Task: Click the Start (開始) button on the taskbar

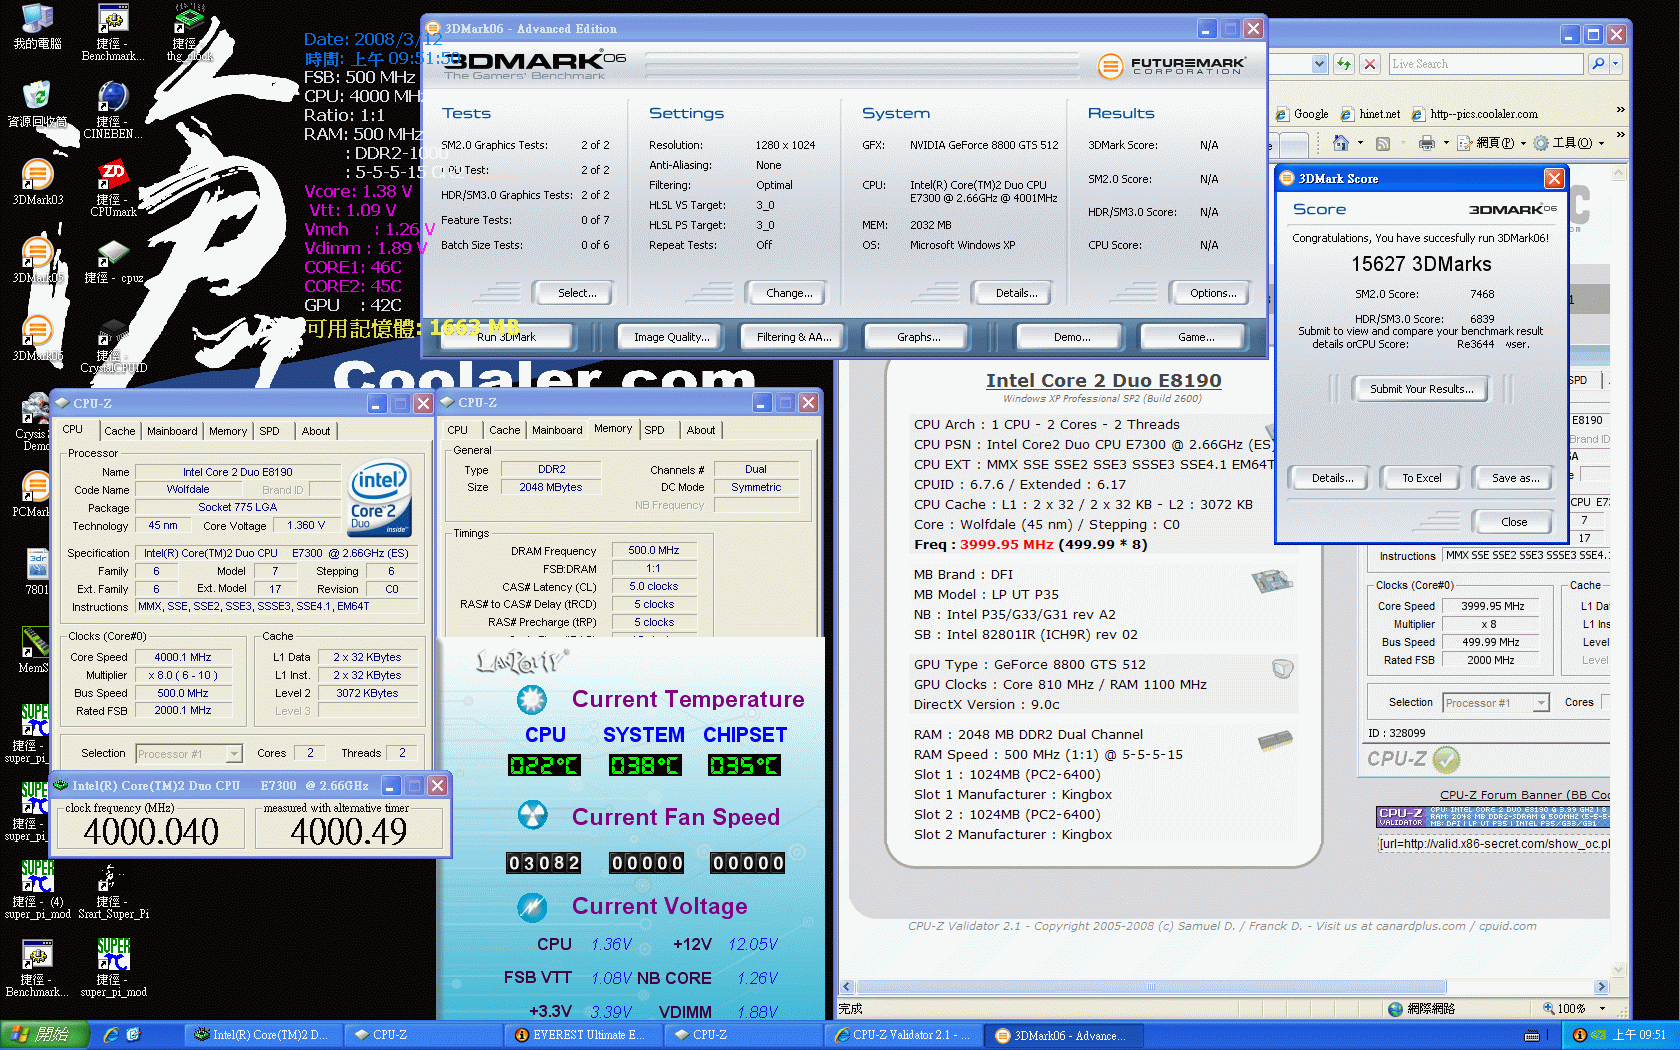Action: click(x=45, y=1035)
